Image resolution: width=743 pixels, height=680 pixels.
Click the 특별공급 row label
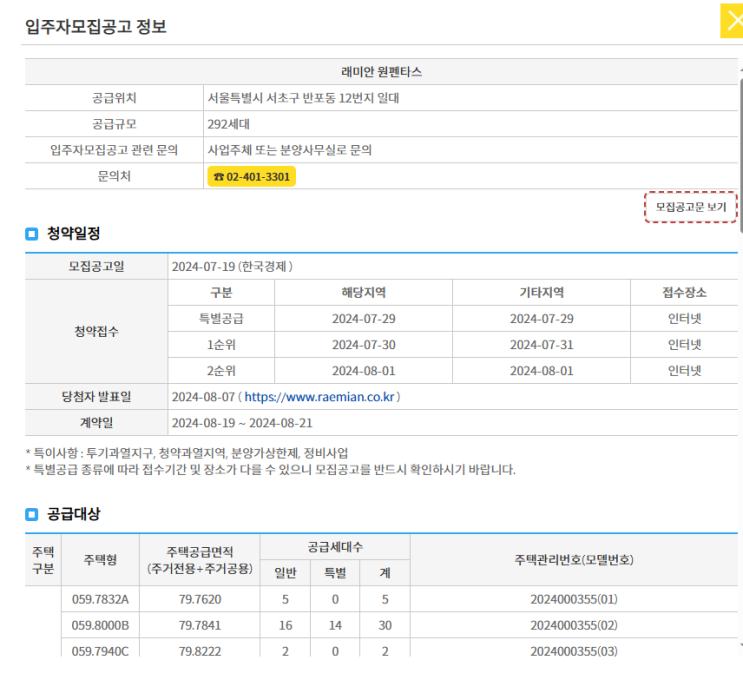click(221, 318)
